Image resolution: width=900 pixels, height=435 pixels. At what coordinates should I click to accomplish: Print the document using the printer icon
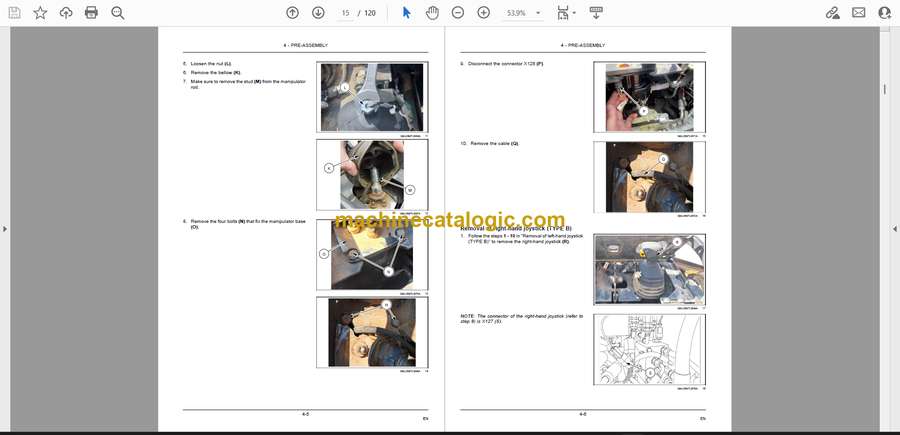(x=91, y=13)
